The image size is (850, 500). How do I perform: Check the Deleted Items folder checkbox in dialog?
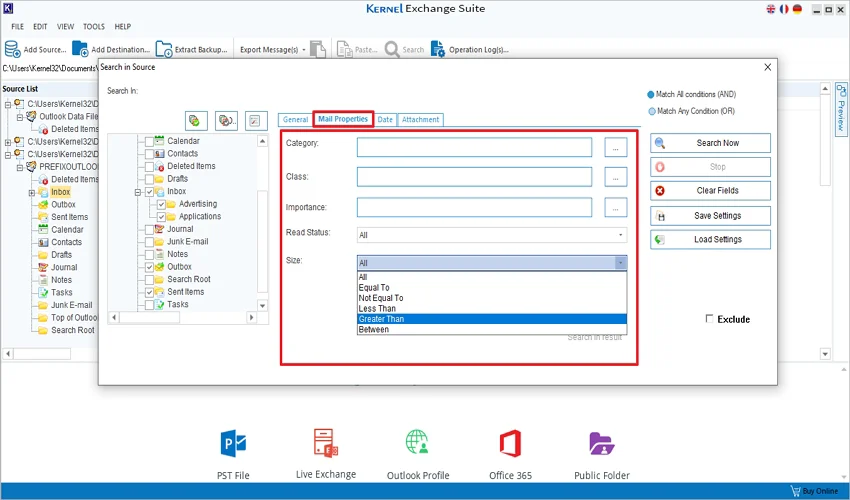click(149, 166)
